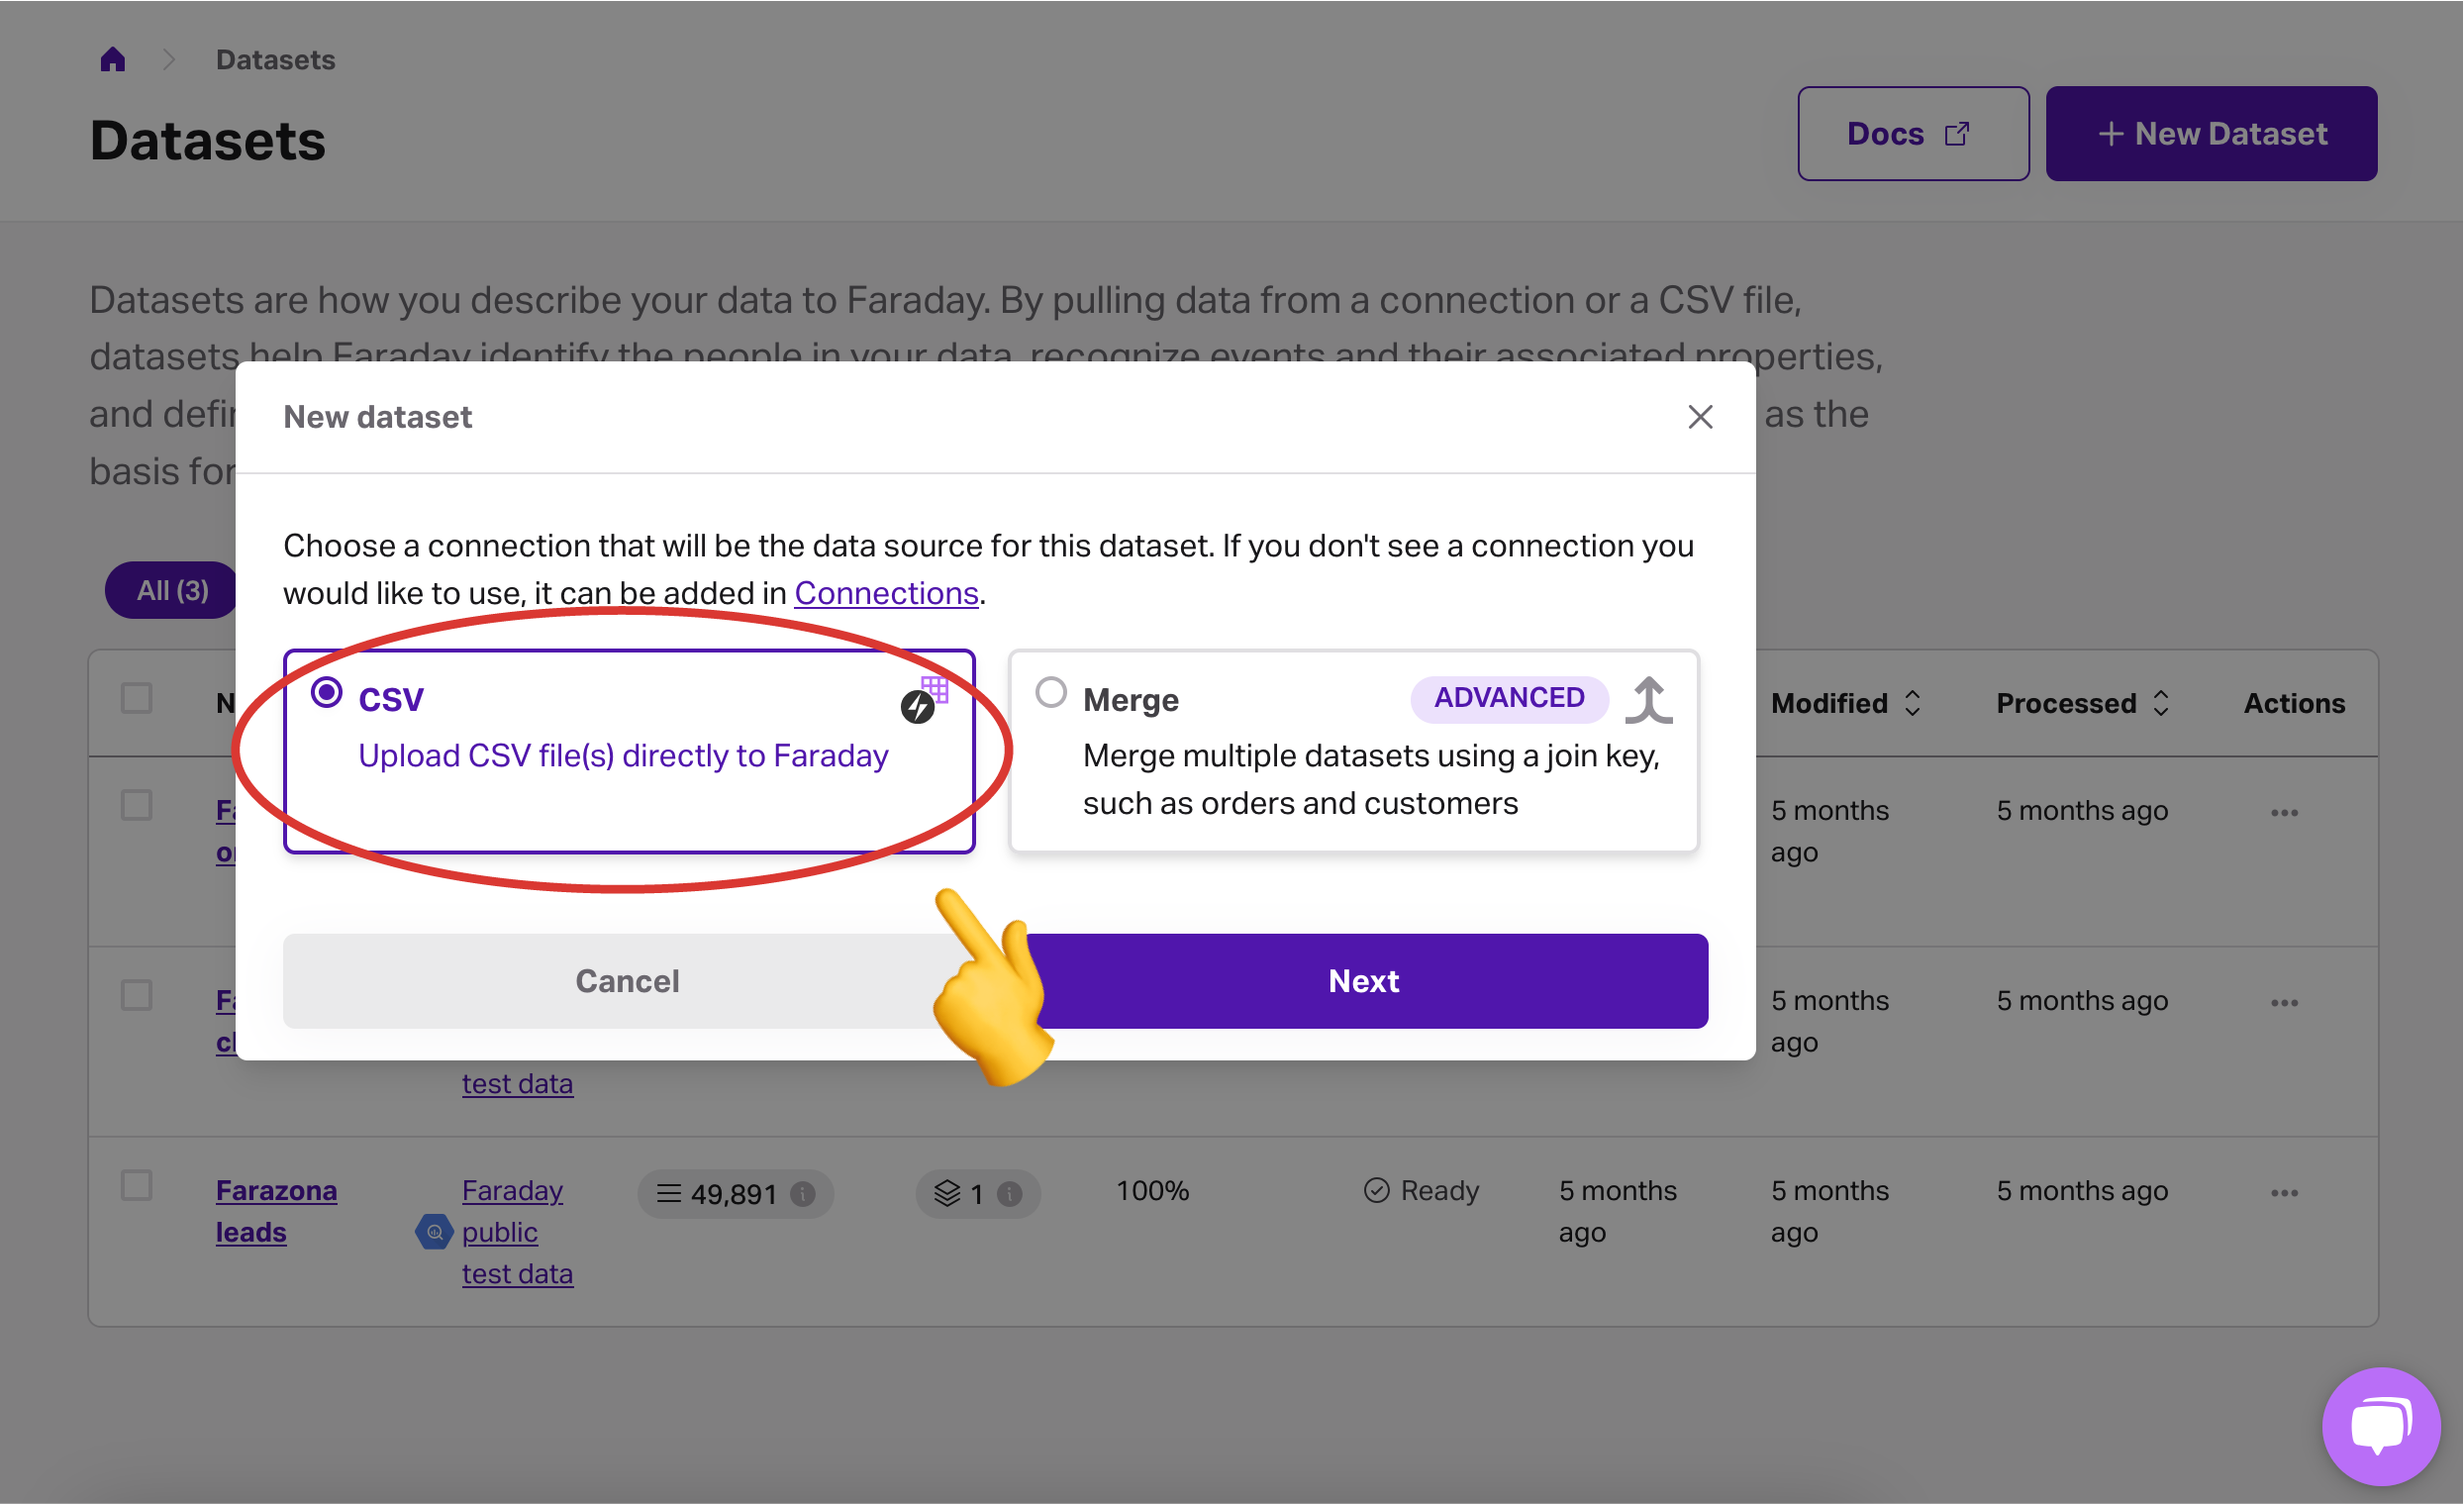Select the All (3) filter tab

tap(172, 590)
